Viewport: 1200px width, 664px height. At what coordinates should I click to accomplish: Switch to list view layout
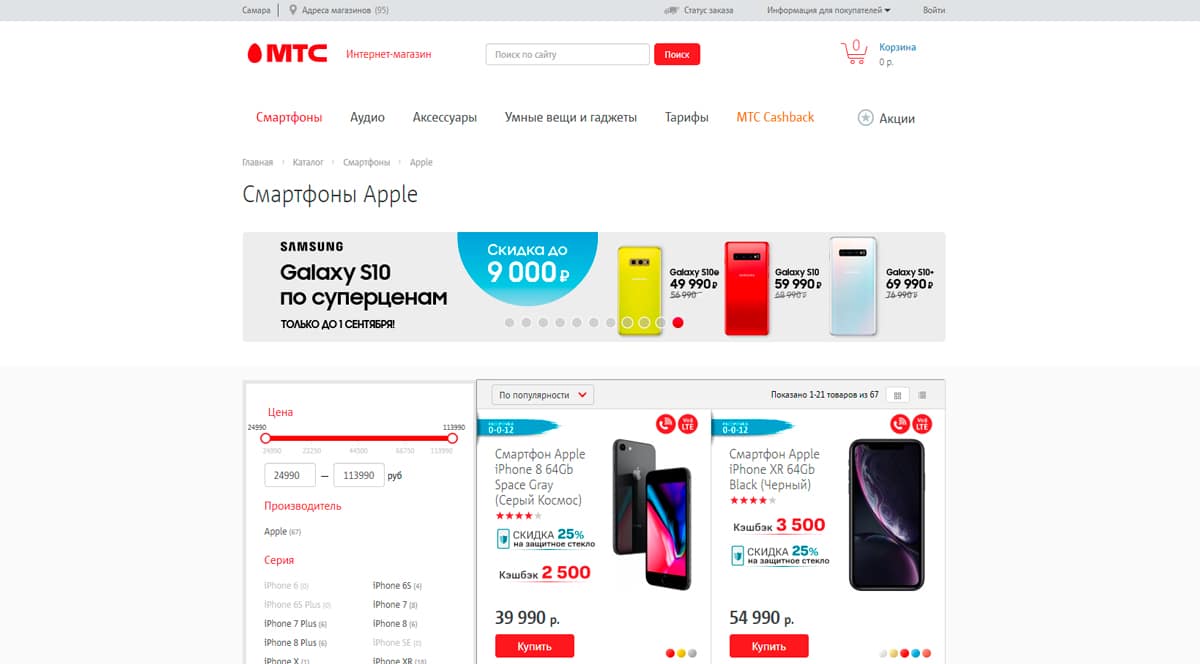tap(922, 395)
